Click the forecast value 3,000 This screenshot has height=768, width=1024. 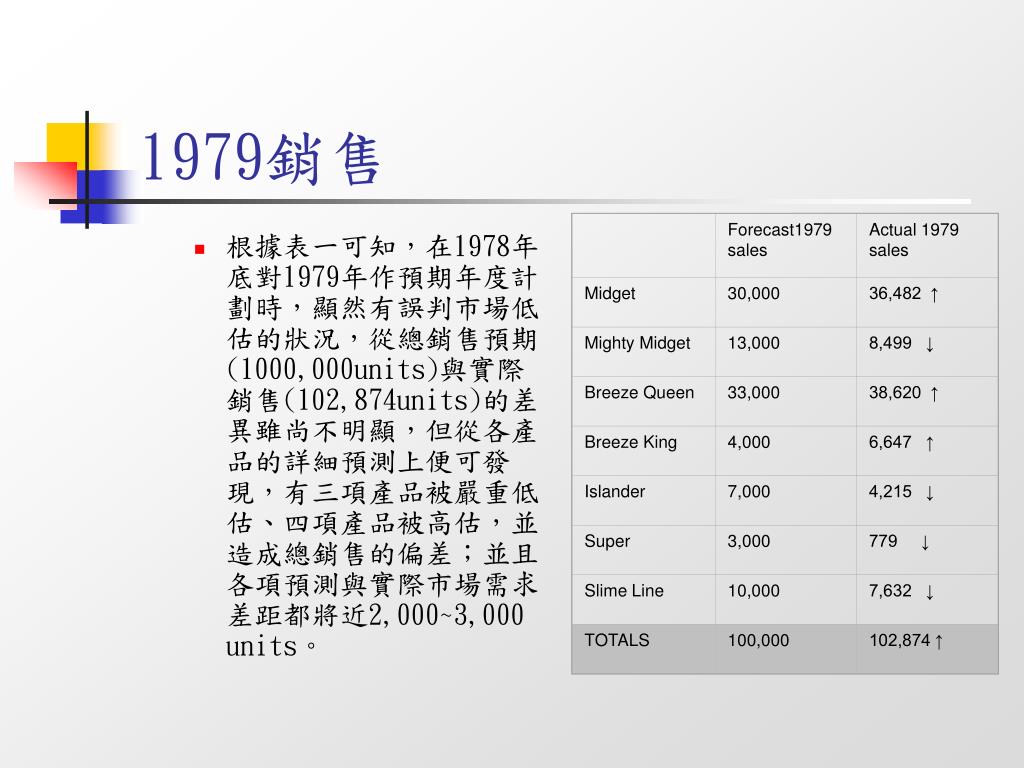[x=748, y=541]
